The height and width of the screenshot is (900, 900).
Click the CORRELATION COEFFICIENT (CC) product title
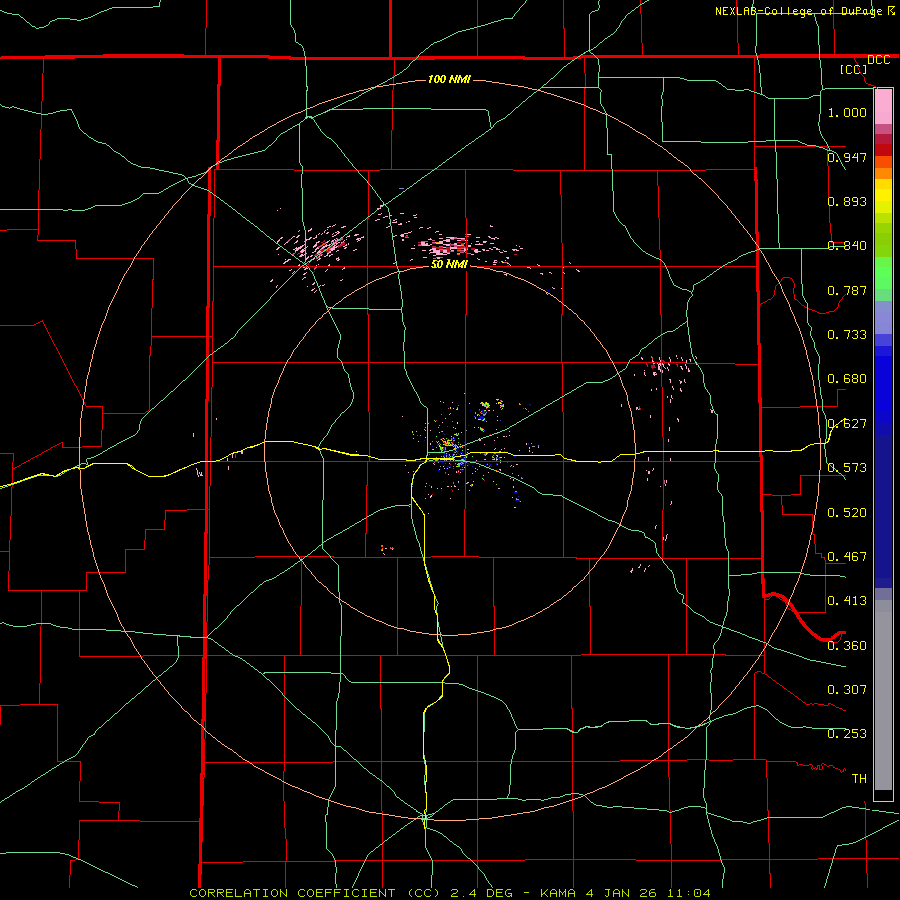(315, 893)
